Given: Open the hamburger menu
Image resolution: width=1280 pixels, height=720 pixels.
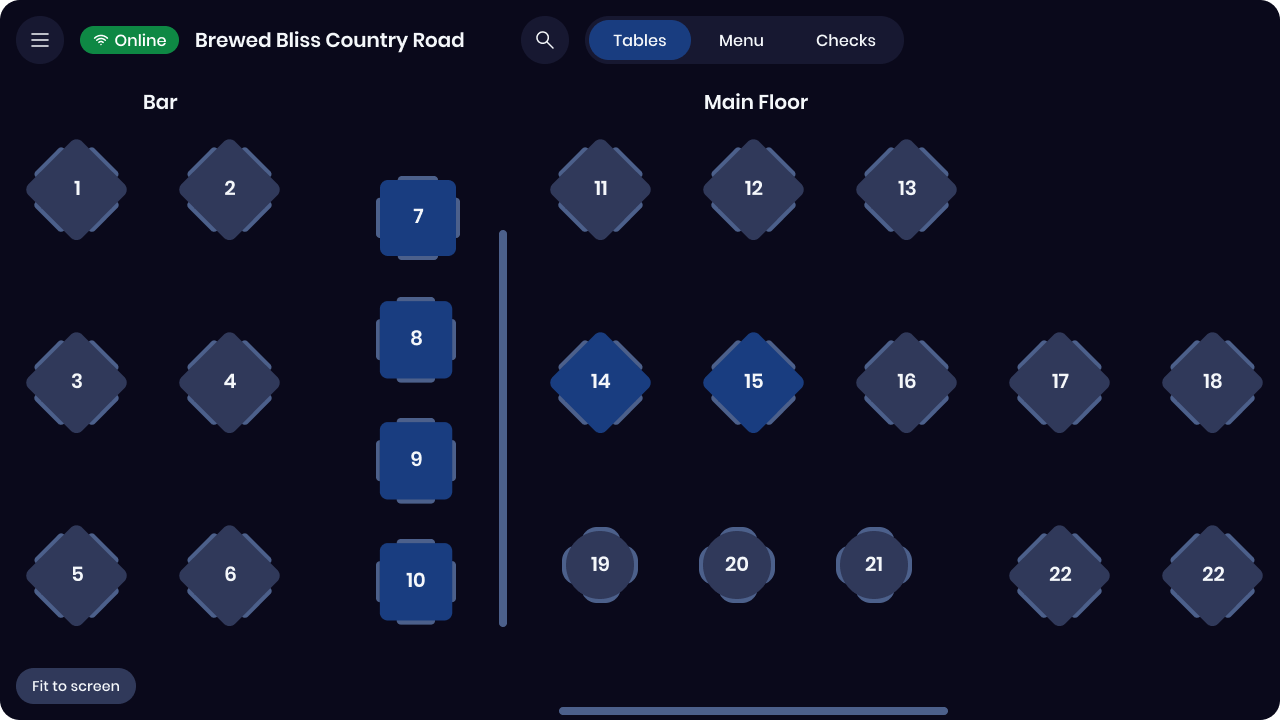Looking at the screenshot, I should click(40, 40).
